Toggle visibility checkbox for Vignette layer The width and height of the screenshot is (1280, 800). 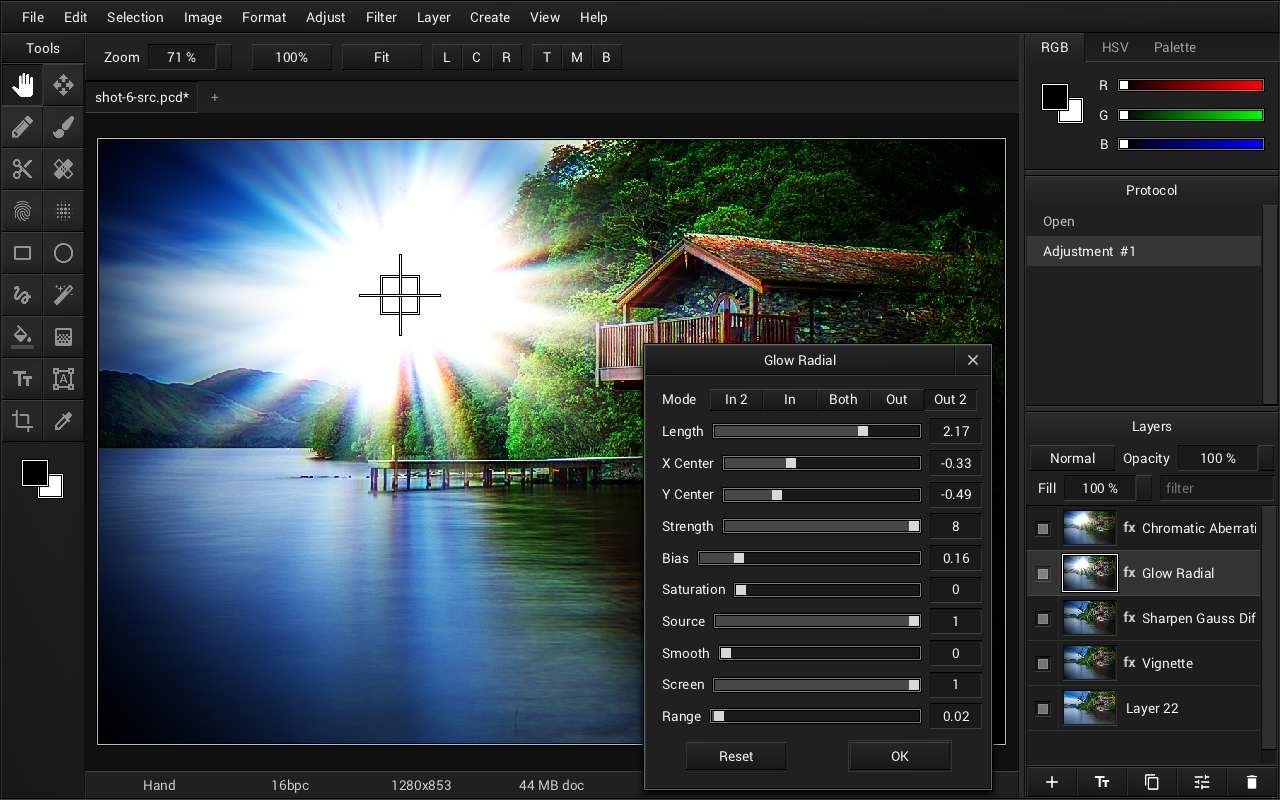click(1043, 664)
